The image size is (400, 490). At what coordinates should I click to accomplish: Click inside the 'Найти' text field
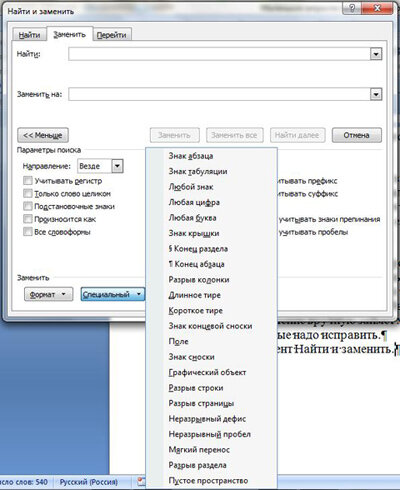point(219,54)
